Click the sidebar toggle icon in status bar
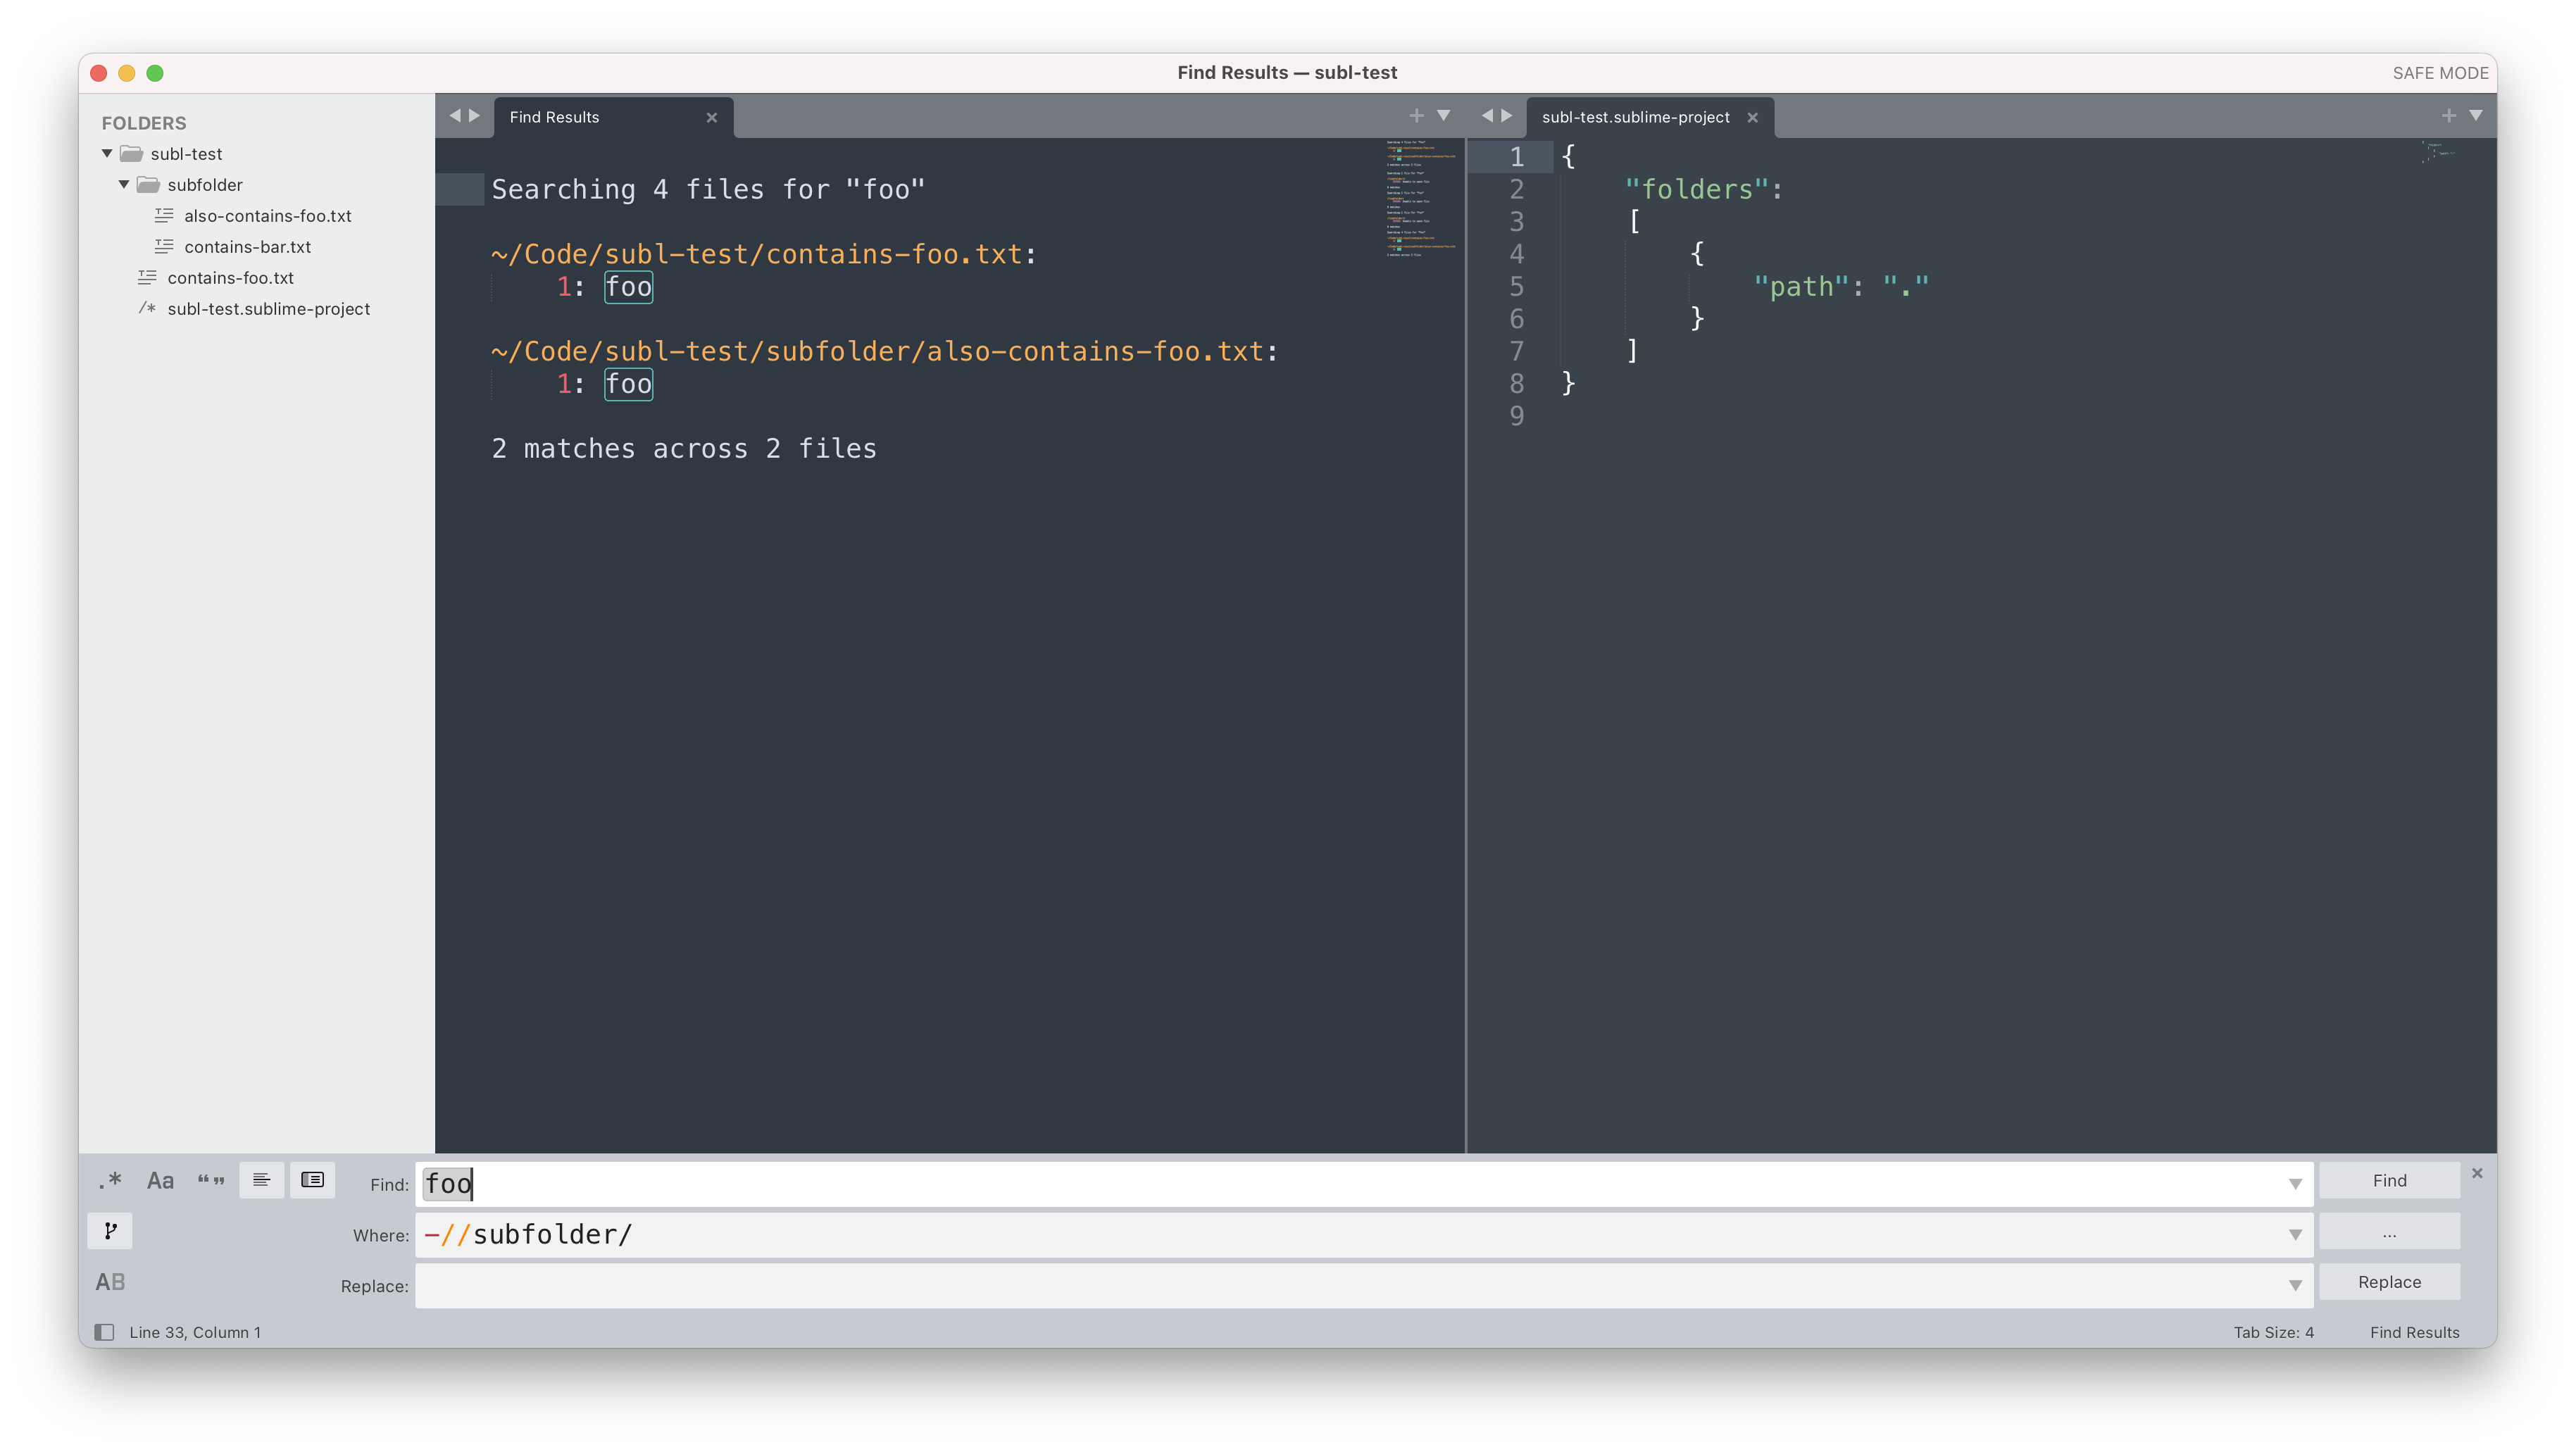 pyautogui.click(x=104, y=1332)
